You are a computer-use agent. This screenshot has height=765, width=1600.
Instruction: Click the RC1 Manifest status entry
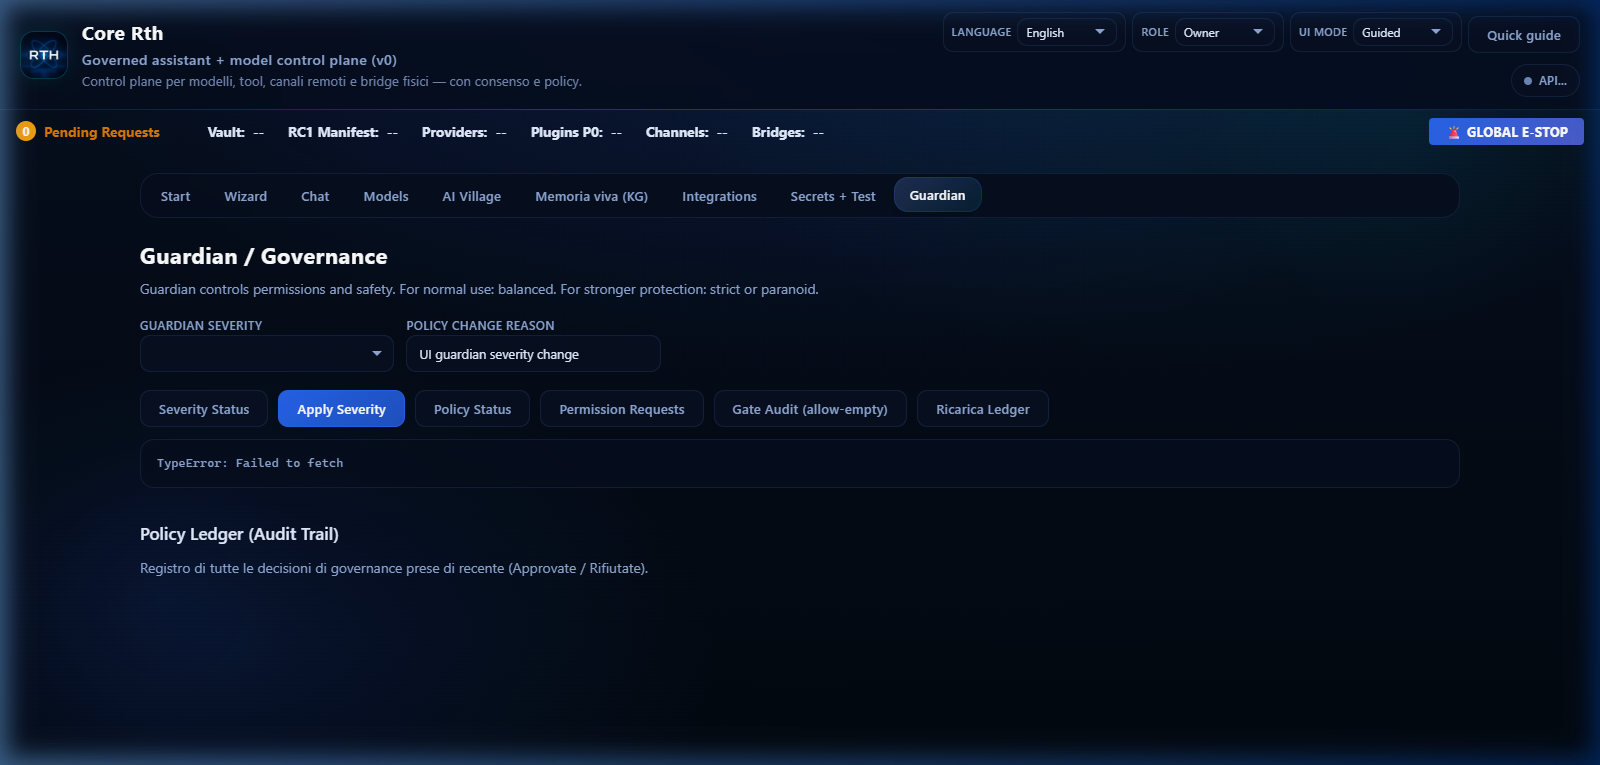coord(343,132)
